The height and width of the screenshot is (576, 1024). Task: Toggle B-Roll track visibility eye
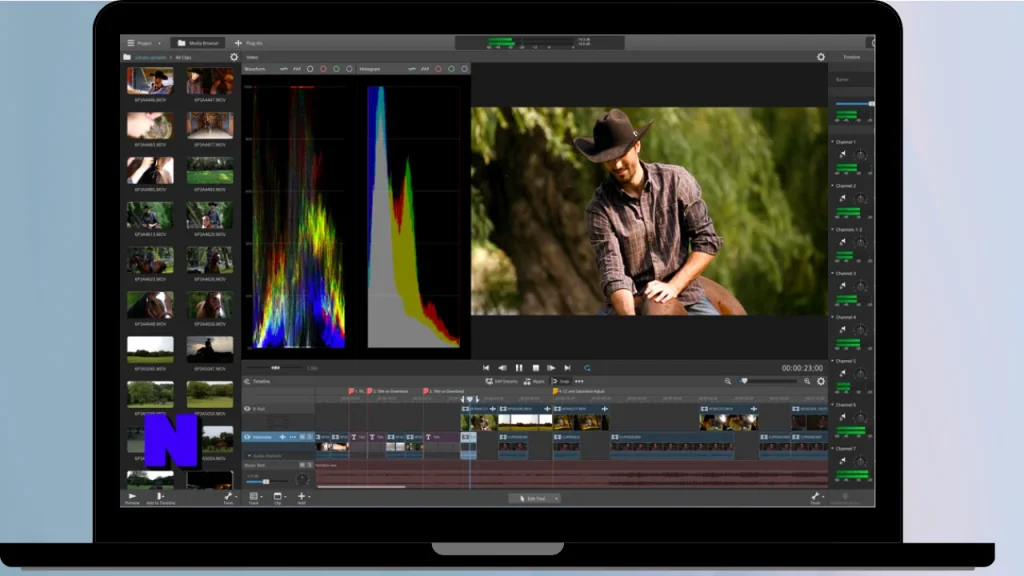pyautogui.click(x=247, y=409)
